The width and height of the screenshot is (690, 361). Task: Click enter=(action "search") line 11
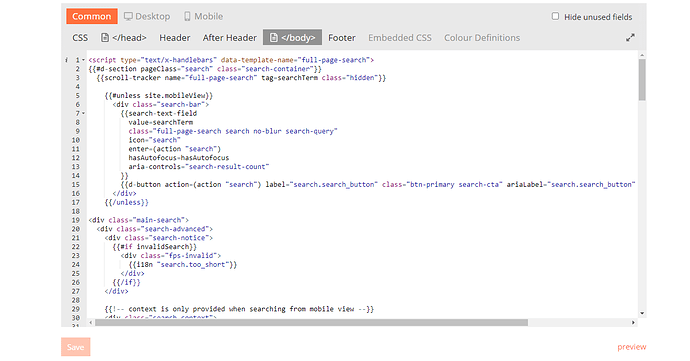175,149
